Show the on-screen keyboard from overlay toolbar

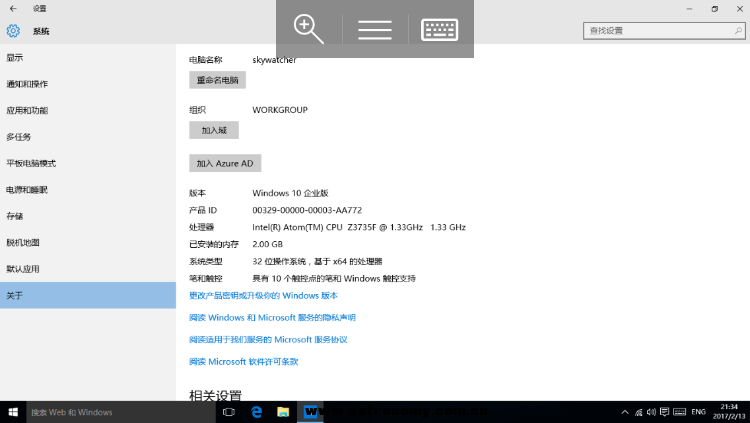440,30
